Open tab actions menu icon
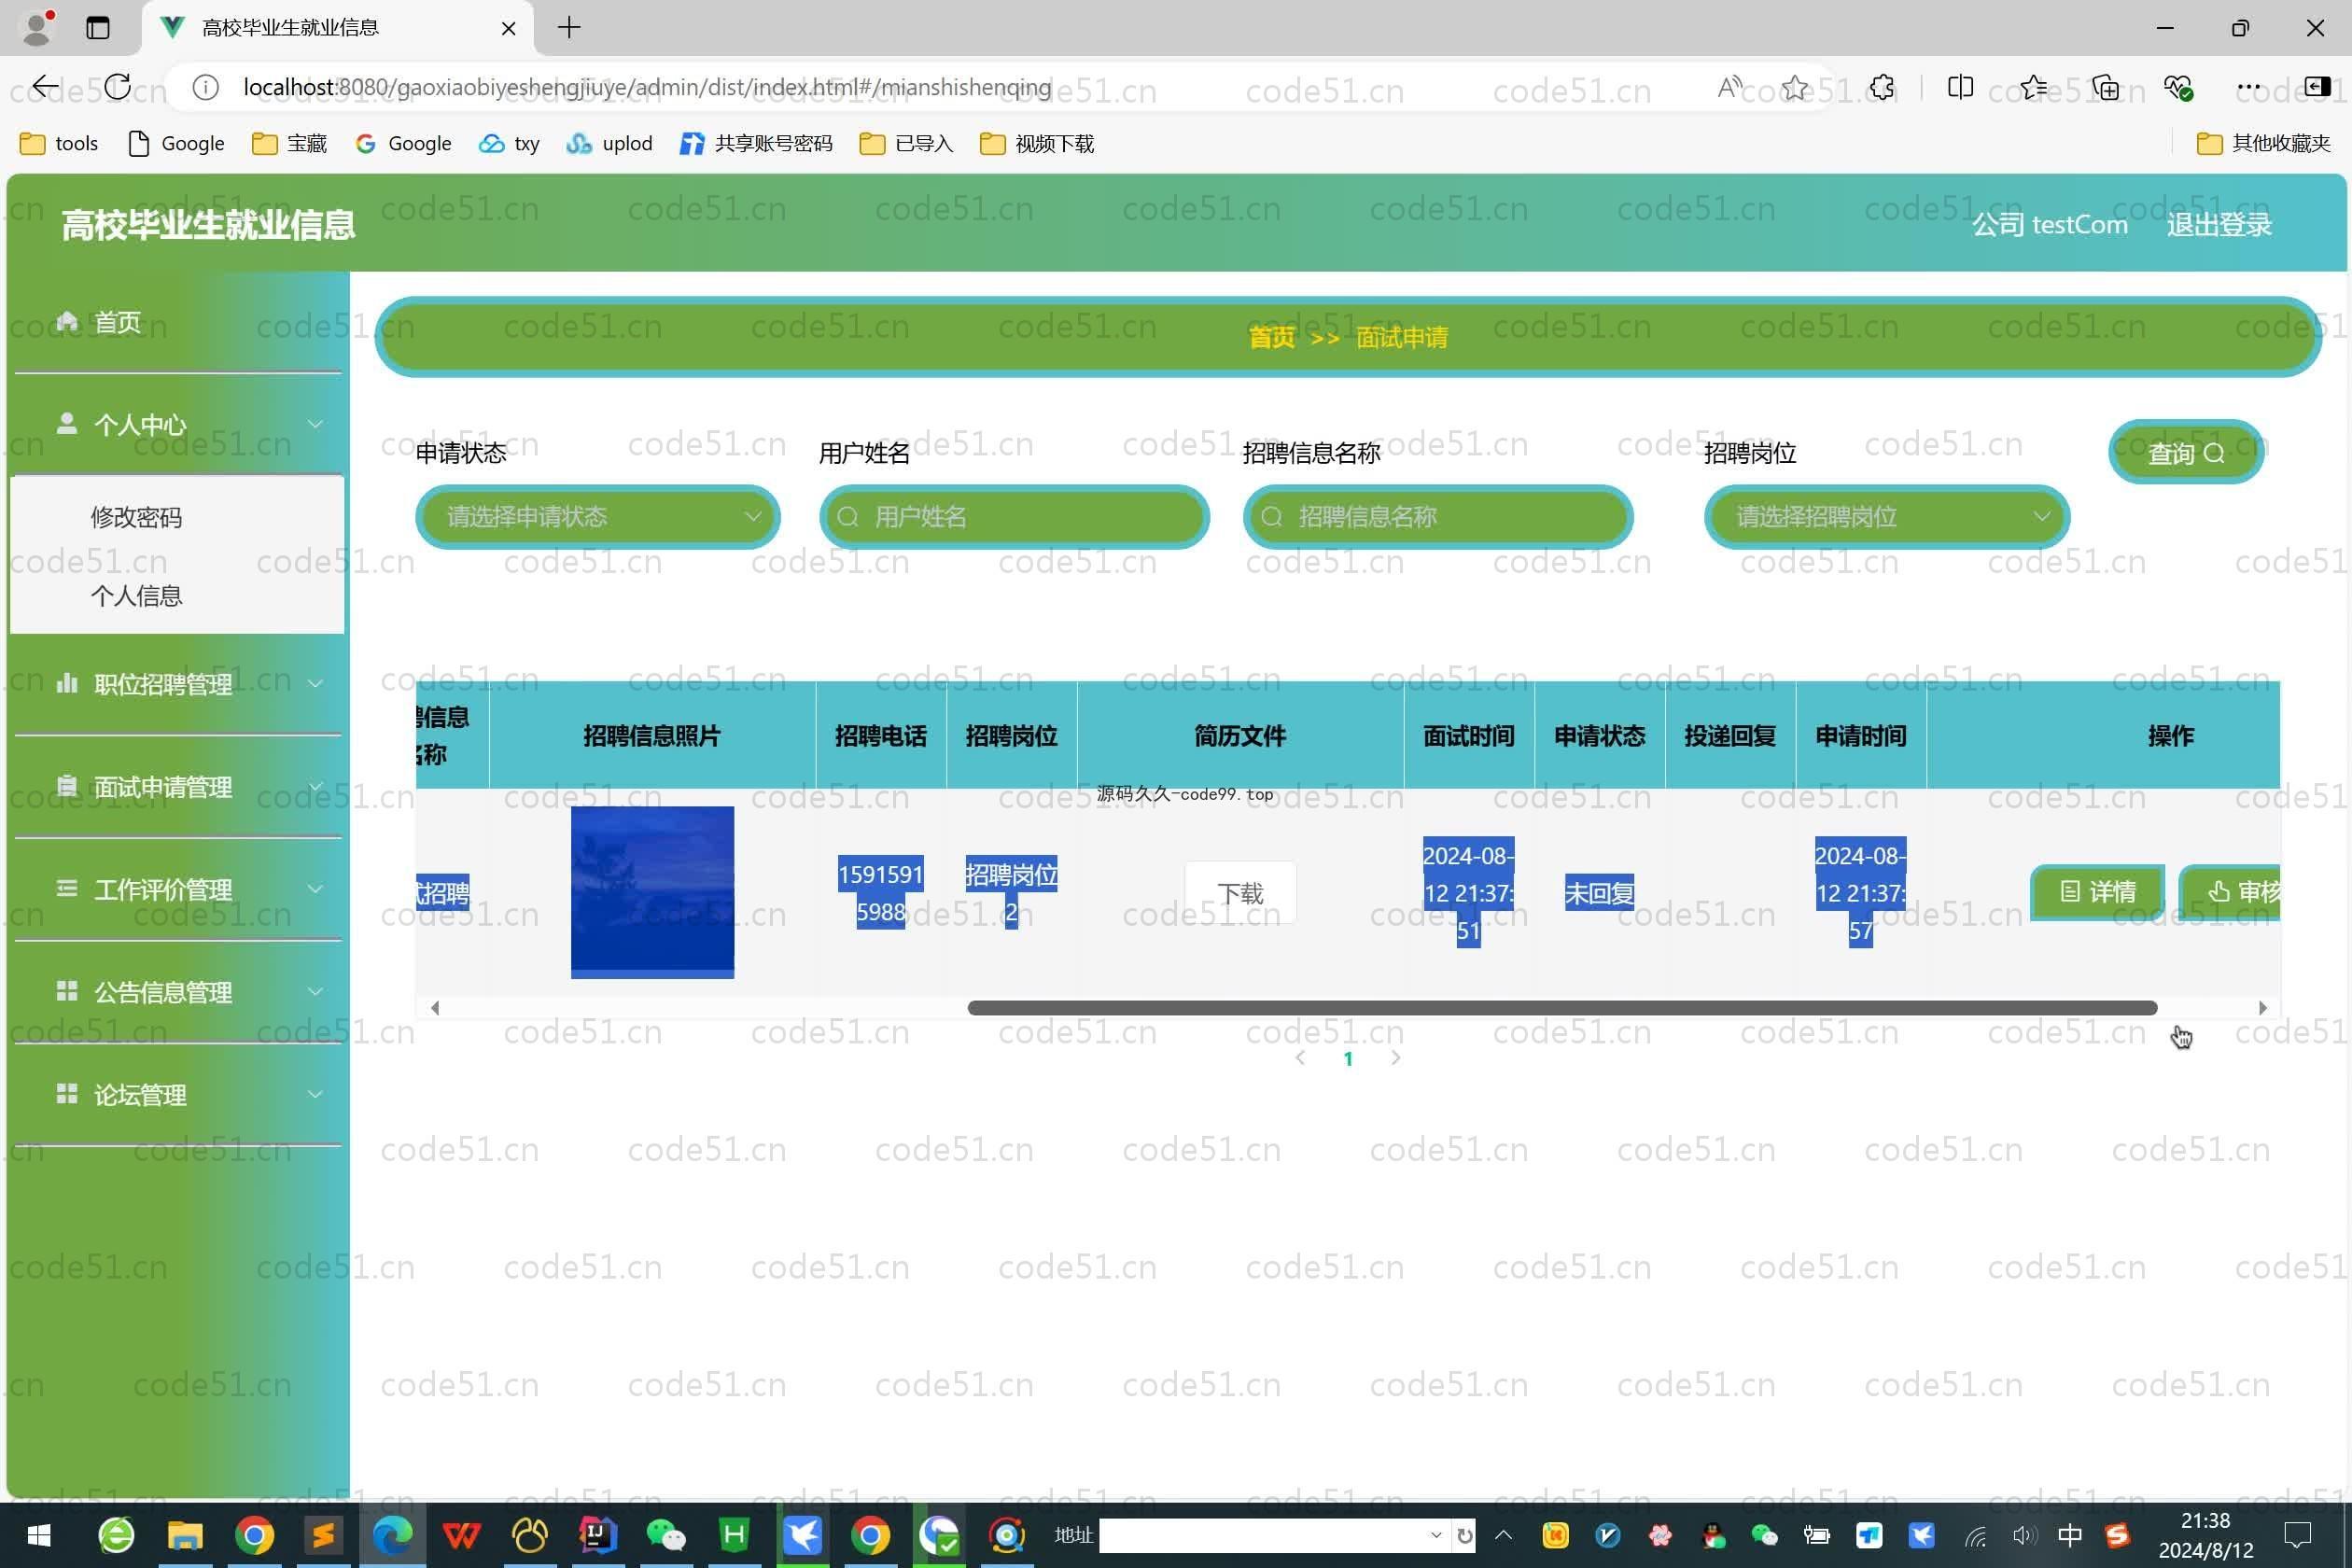The image size is (2352, 1568). pos(97,28)
